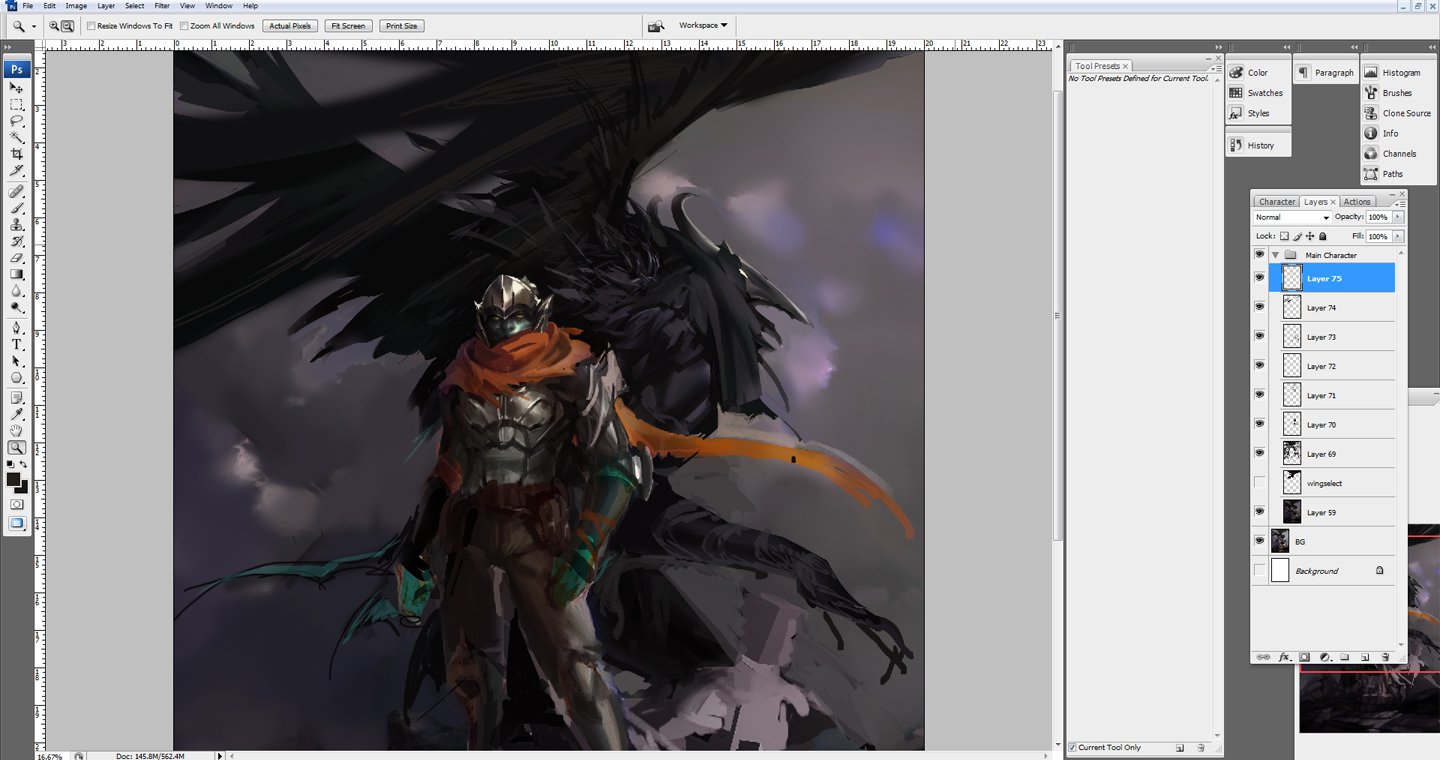Open the Image menu
1440x760 pixels.
[x=76, y=6]
